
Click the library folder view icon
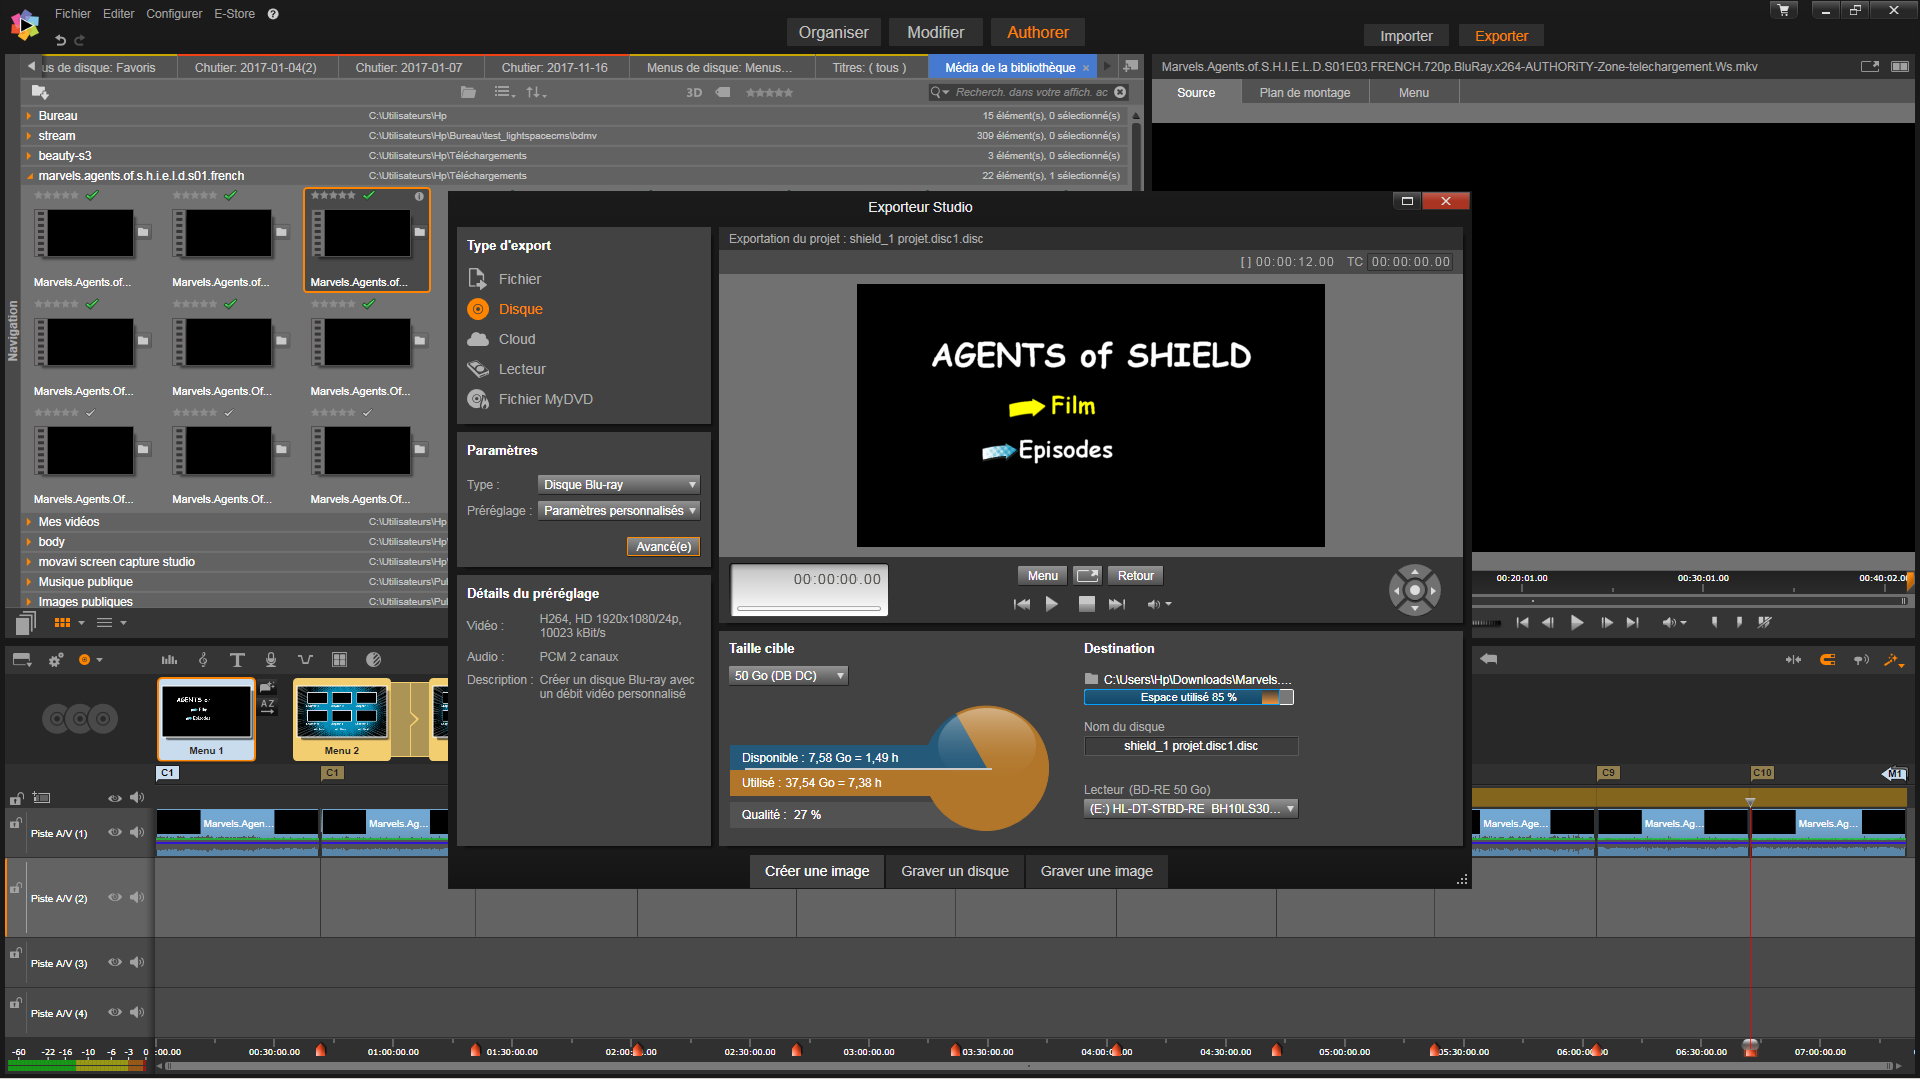coord(468,92)
